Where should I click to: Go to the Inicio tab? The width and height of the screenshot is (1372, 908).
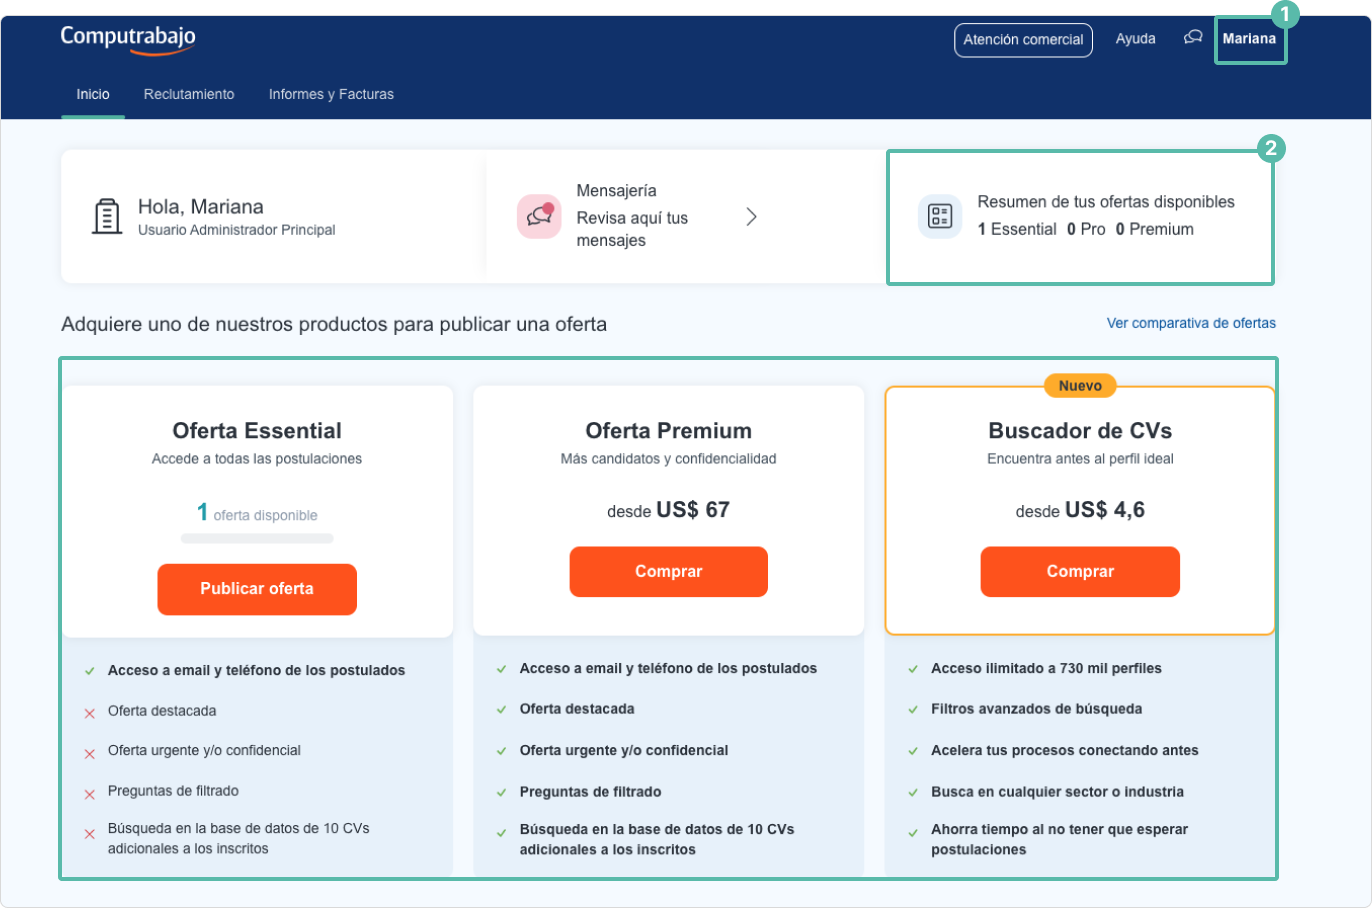[93, 94]
